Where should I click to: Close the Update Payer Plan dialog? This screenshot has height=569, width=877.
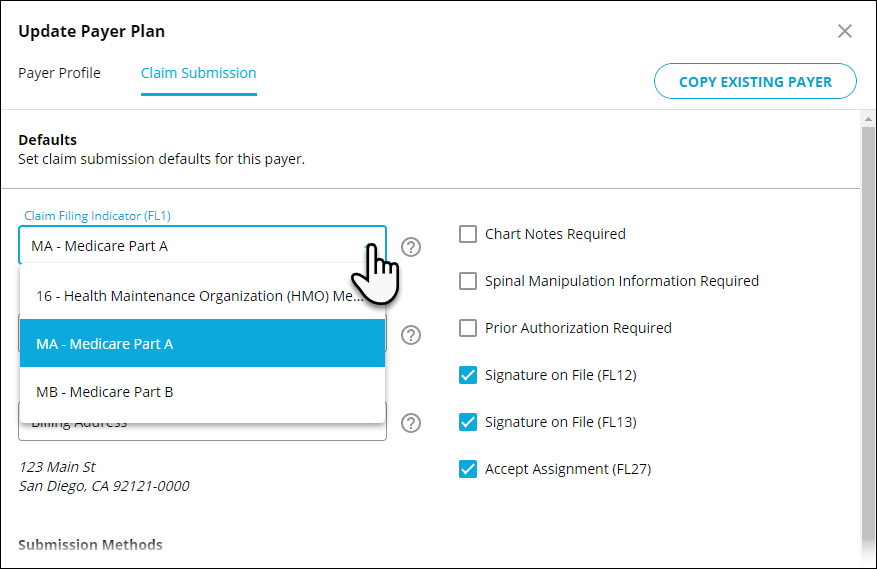tap(845, 31)
